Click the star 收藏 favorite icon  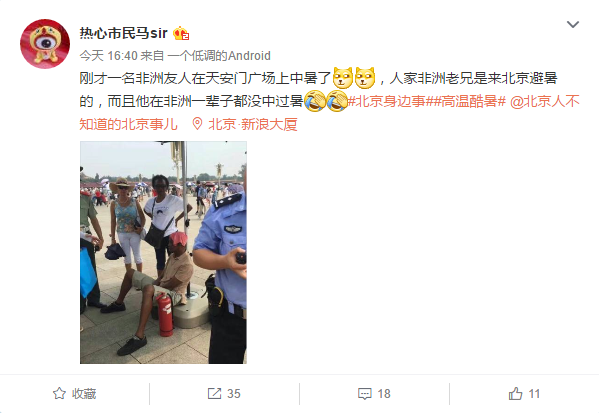pos(59,394)
